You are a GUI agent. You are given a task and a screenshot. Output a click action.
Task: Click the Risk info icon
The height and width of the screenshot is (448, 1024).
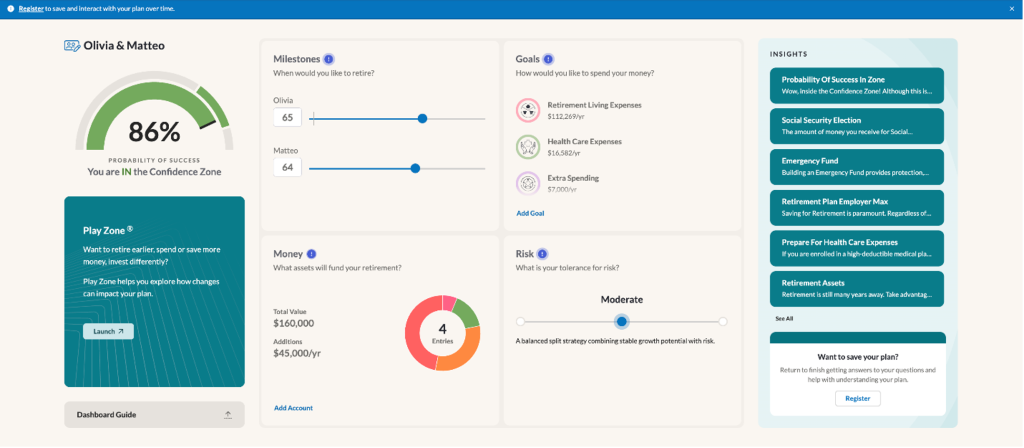tap(542, 254)
